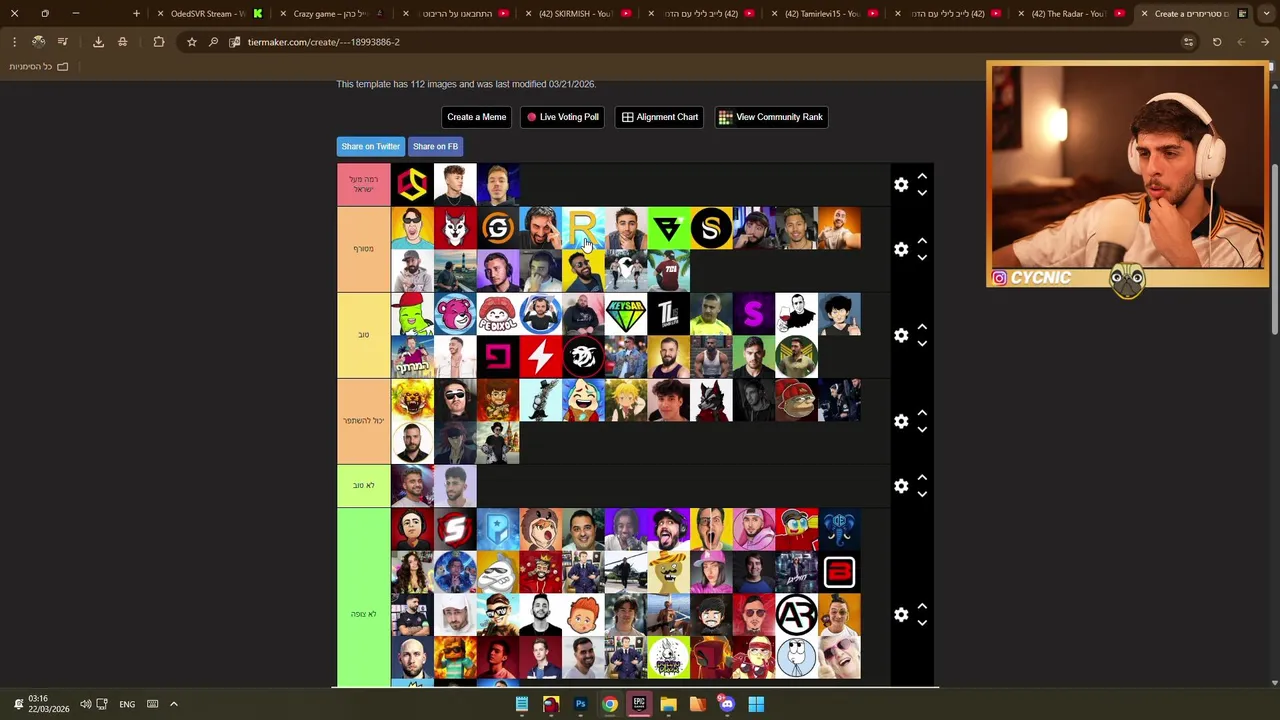Move the 'רמה מעל ישראל' tier up with its arrow
The width and height of the screenshot is (1280, 720).
point(922,177)
